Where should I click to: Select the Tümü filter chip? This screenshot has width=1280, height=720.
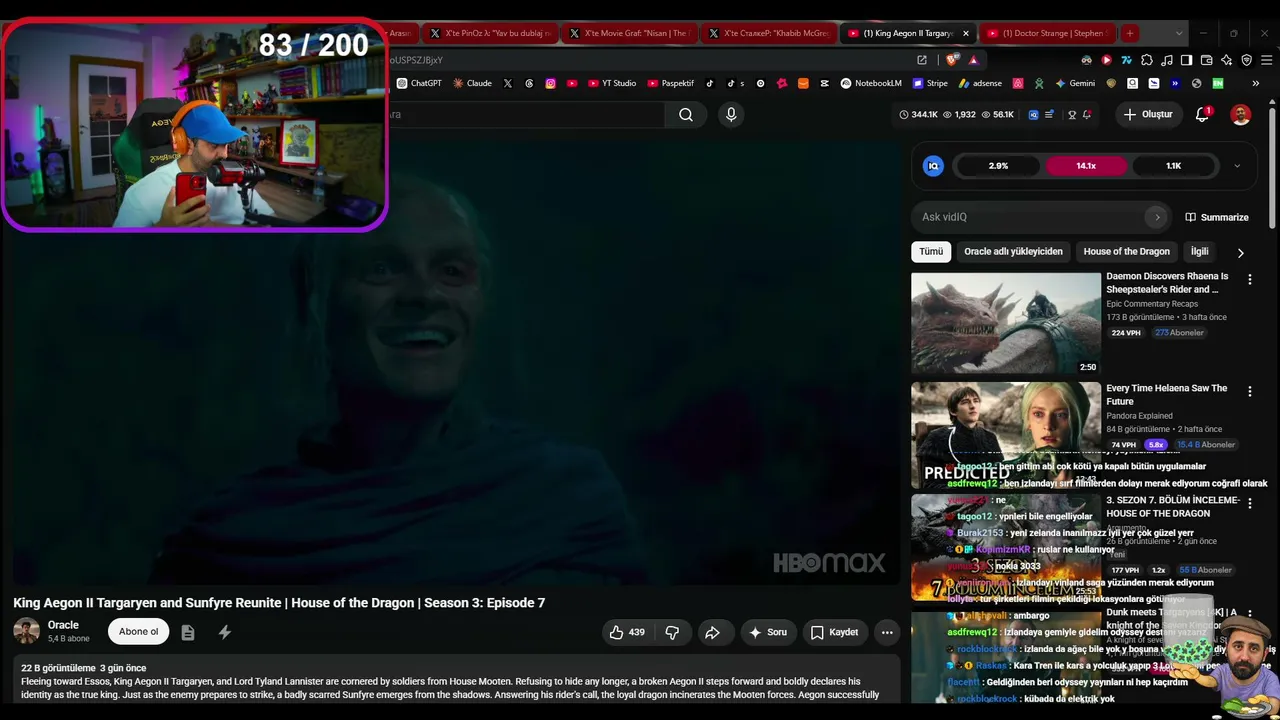tap(931, 252)
